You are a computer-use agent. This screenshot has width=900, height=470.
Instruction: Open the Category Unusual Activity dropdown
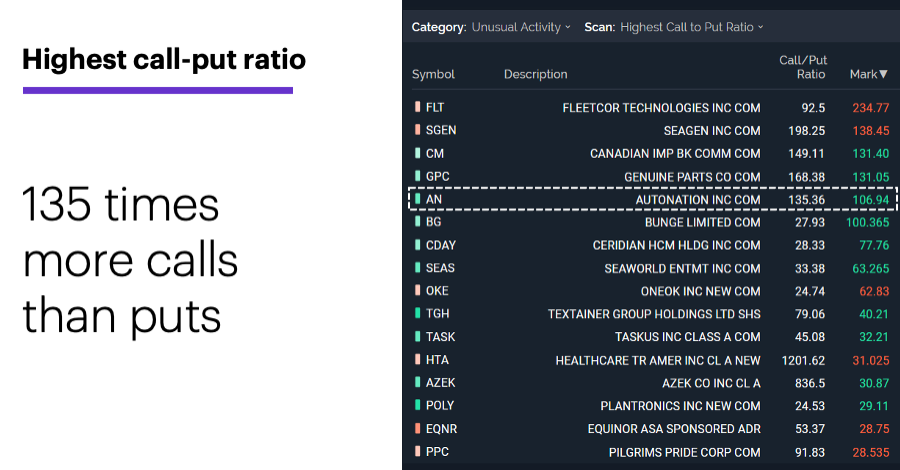[521, 27]
